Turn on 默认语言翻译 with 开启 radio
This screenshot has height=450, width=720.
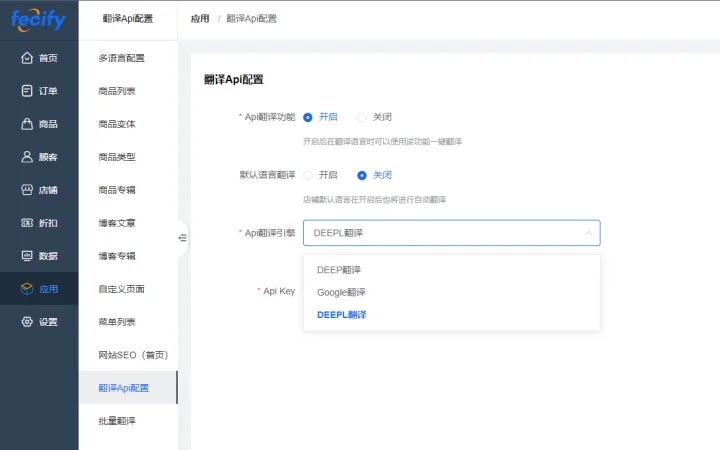pyautogui.click(x=308, y=175)
